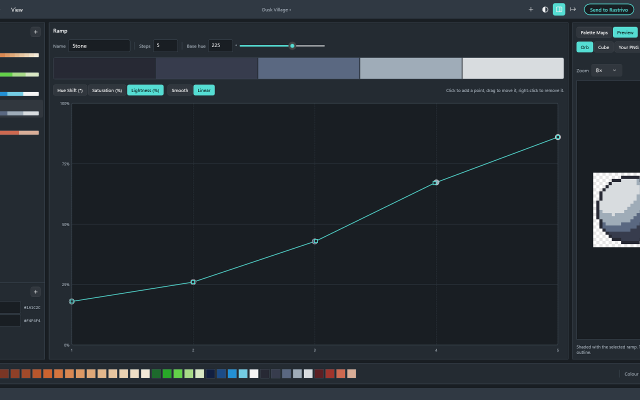Click the shaded orb preview image
Image resolution: width=640 pixels, height=400 pixels.
tap(616, 210)
